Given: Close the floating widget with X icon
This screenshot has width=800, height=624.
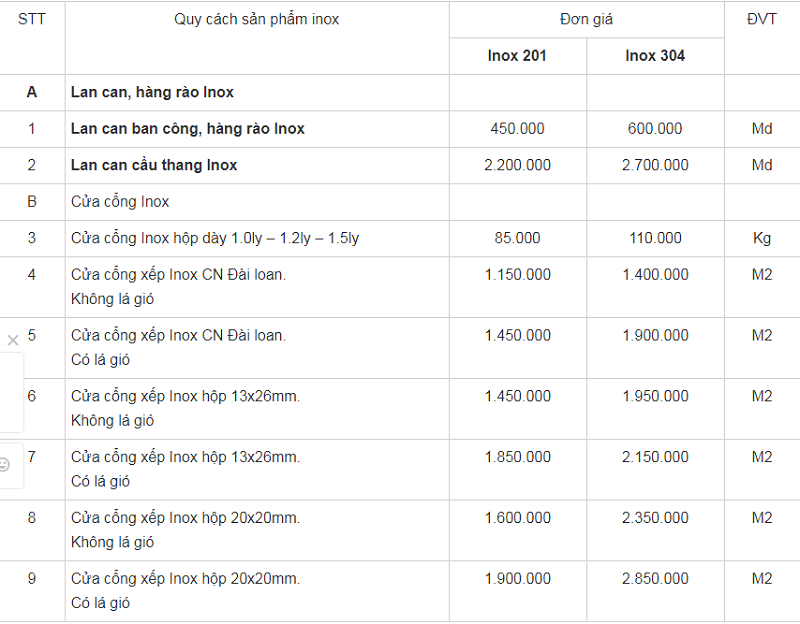Looking at the screenshot, I should click(x=13, y=340).
